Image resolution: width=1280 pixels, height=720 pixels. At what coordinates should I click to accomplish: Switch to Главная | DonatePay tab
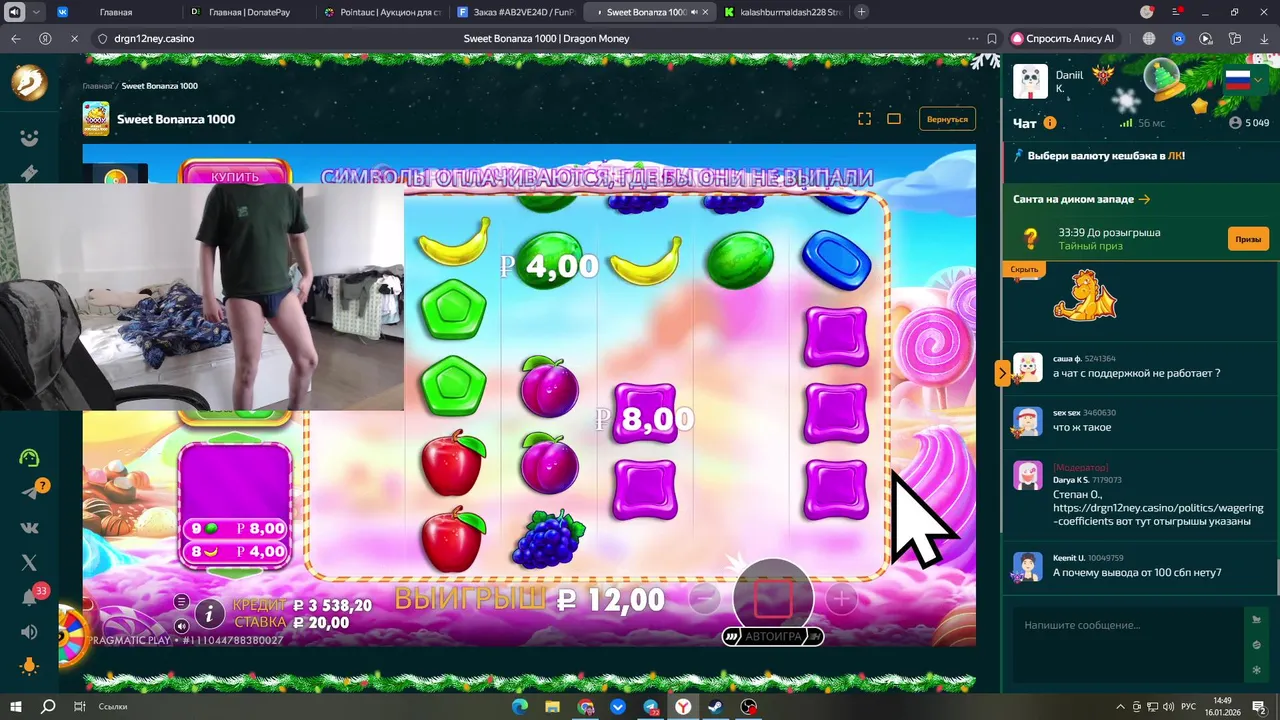click(247, 12)
